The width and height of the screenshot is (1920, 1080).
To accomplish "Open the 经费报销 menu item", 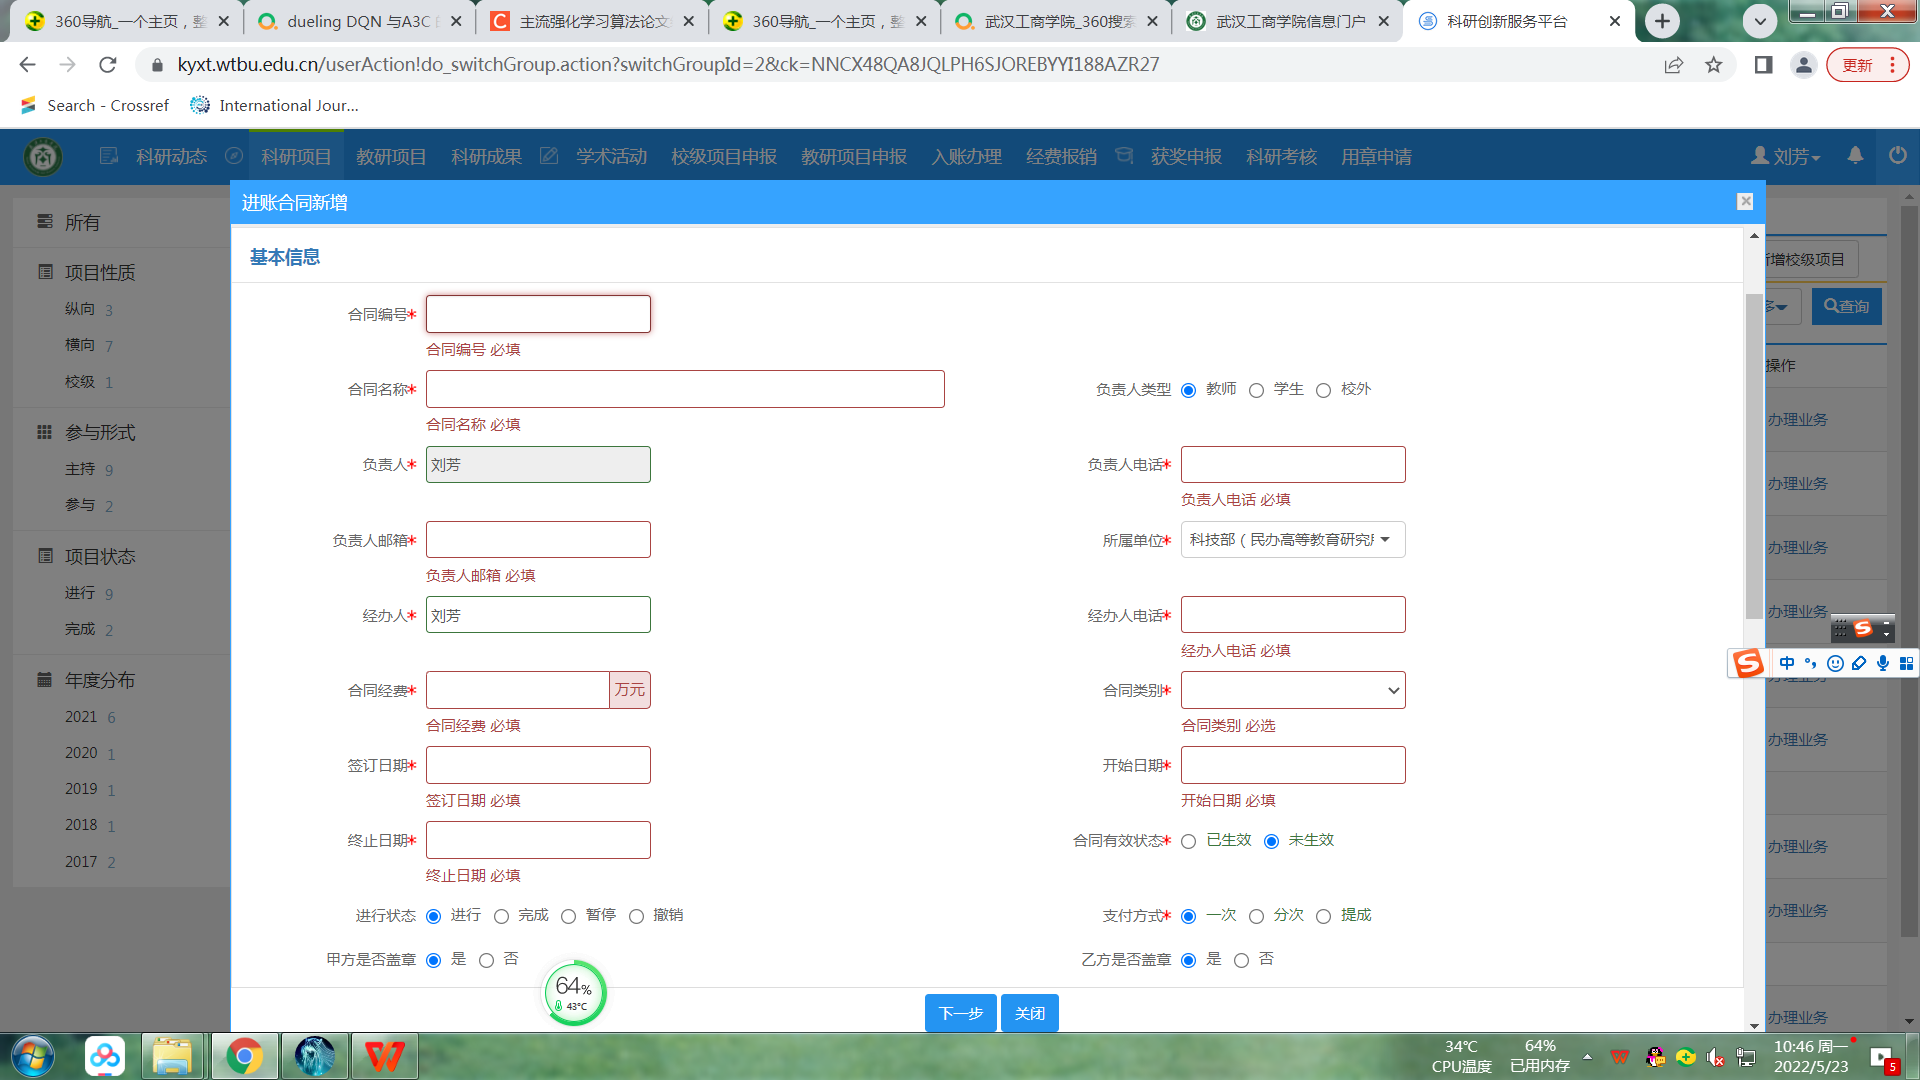I will (1061, 157).
